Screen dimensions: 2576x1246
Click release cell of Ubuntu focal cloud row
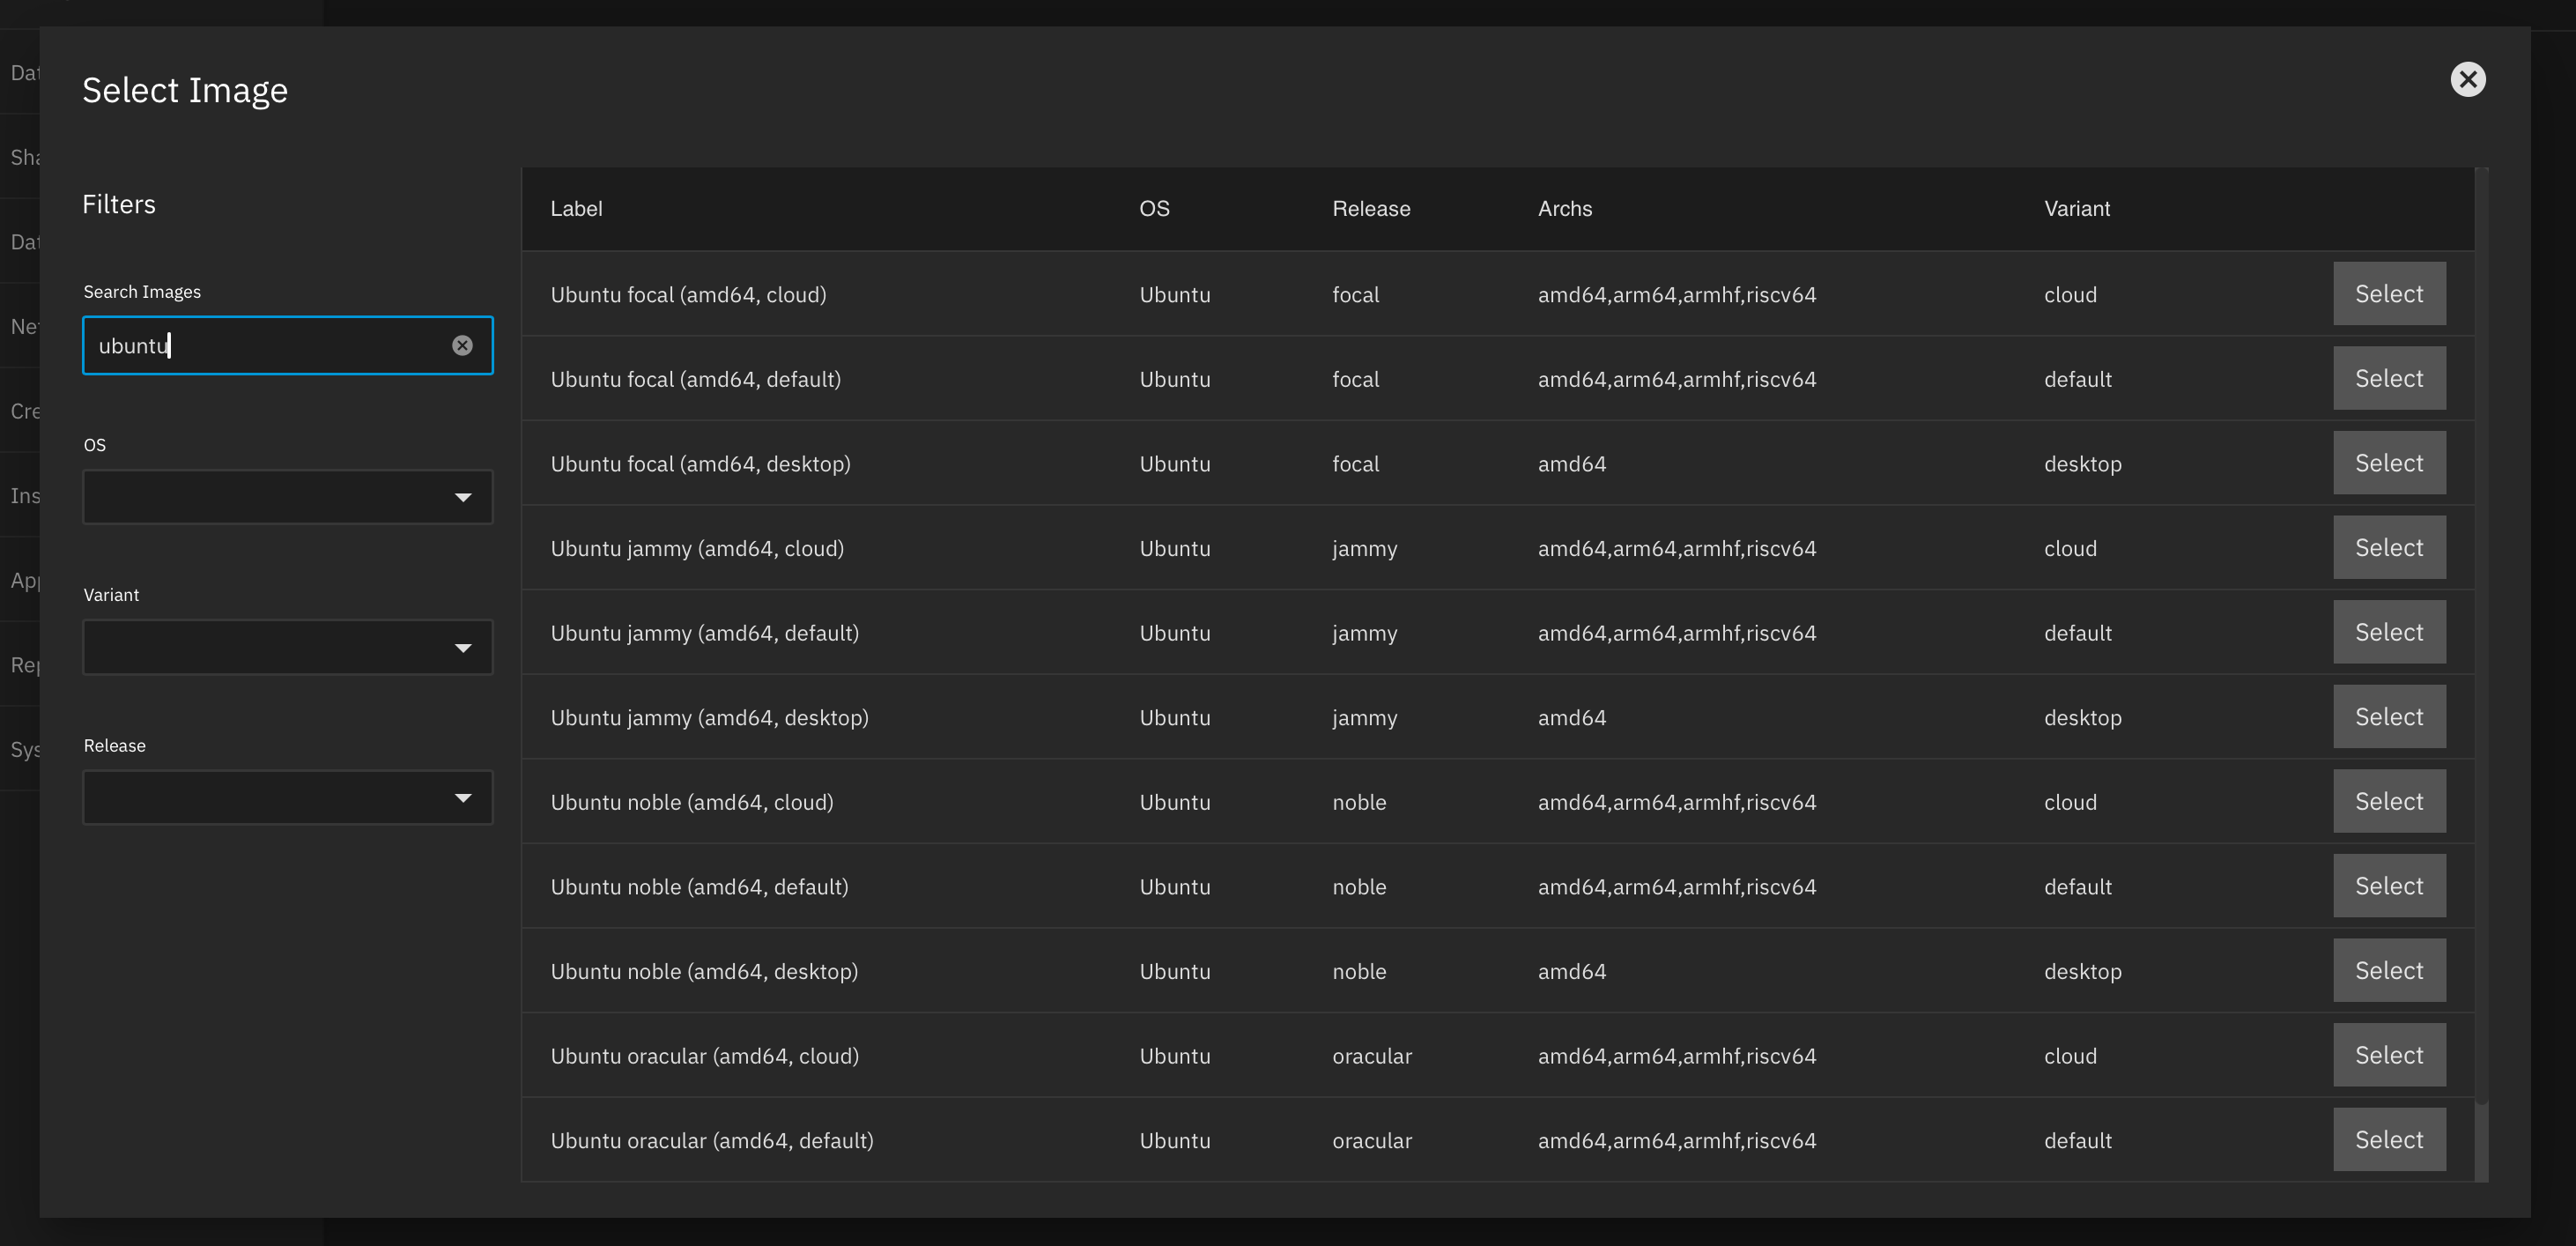(x=1355, y=295)
